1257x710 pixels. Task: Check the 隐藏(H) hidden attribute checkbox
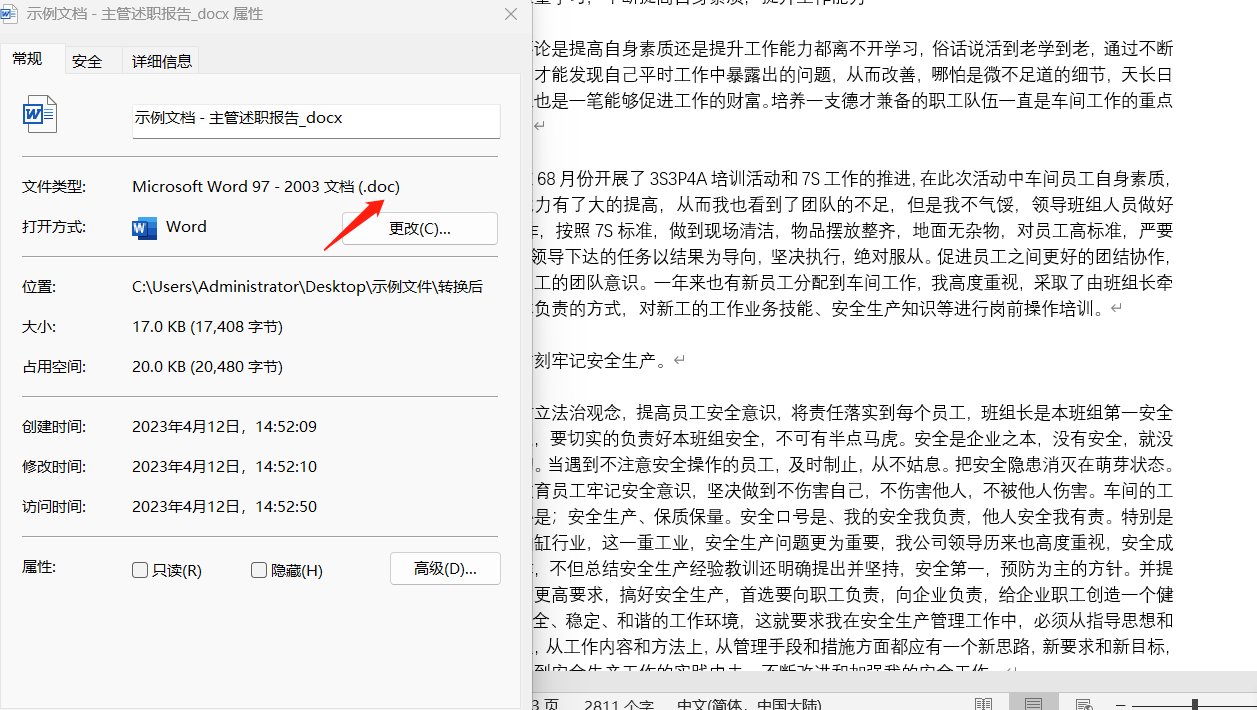click(x=257, y=570)
